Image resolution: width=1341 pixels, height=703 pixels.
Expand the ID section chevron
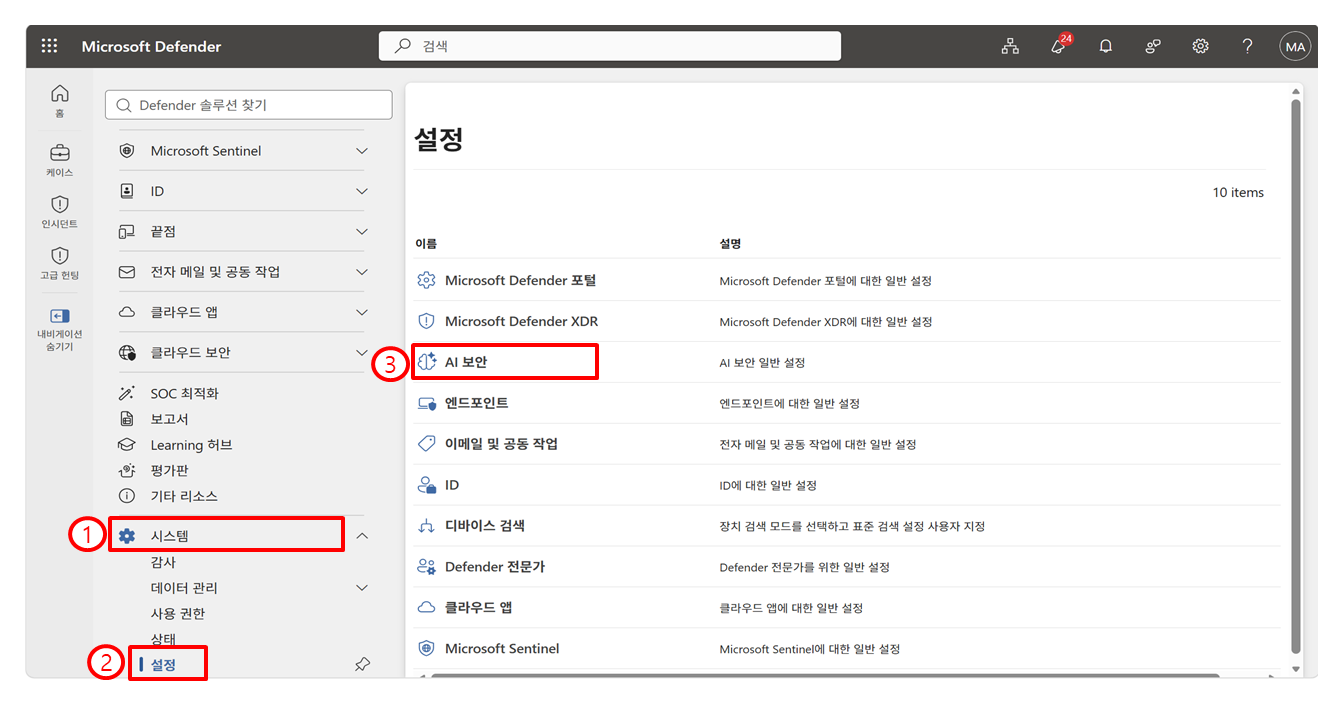click(x=362, y=191)
